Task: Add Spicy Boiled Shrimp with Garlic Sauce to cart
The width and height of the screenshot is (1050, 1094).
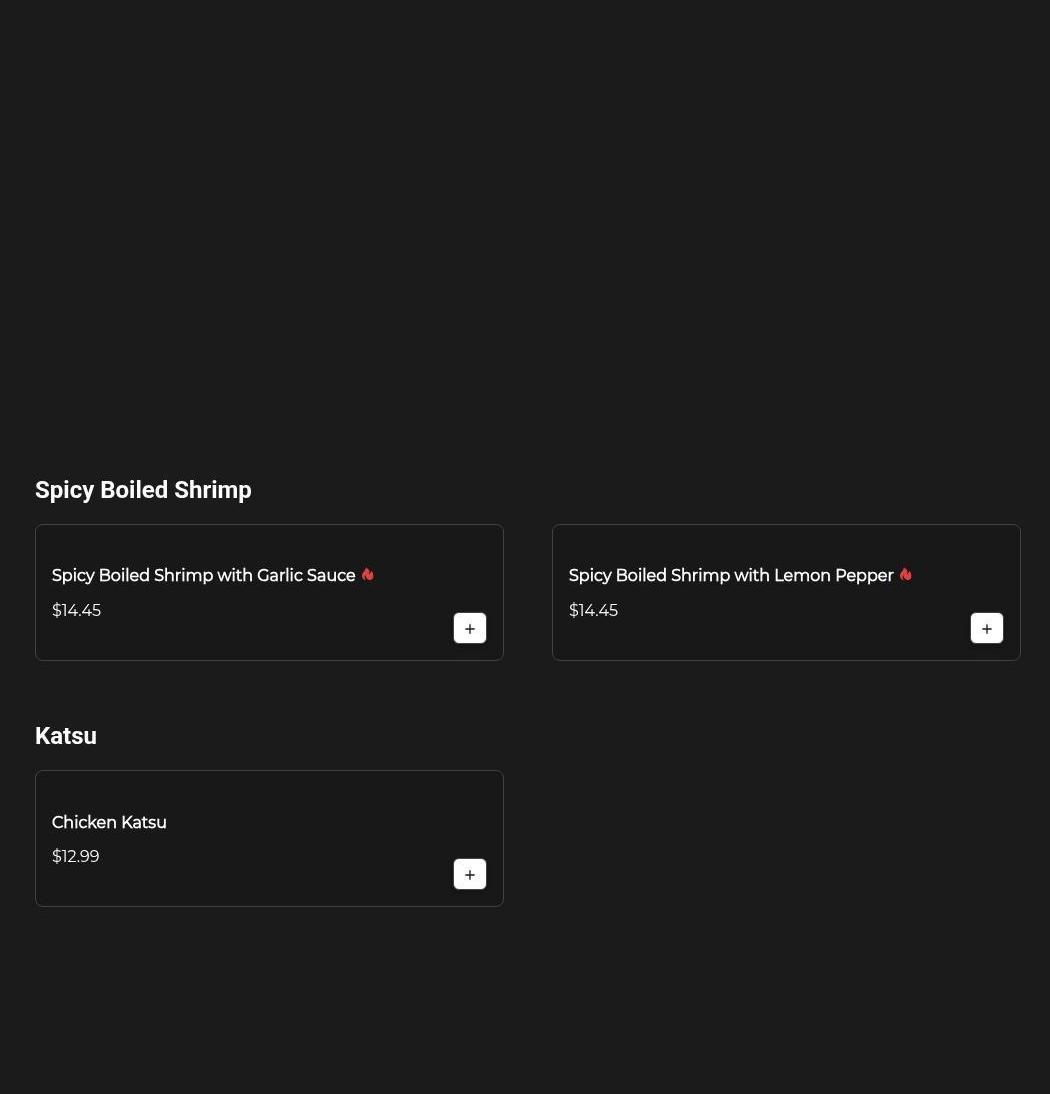Action: (470, 628)
